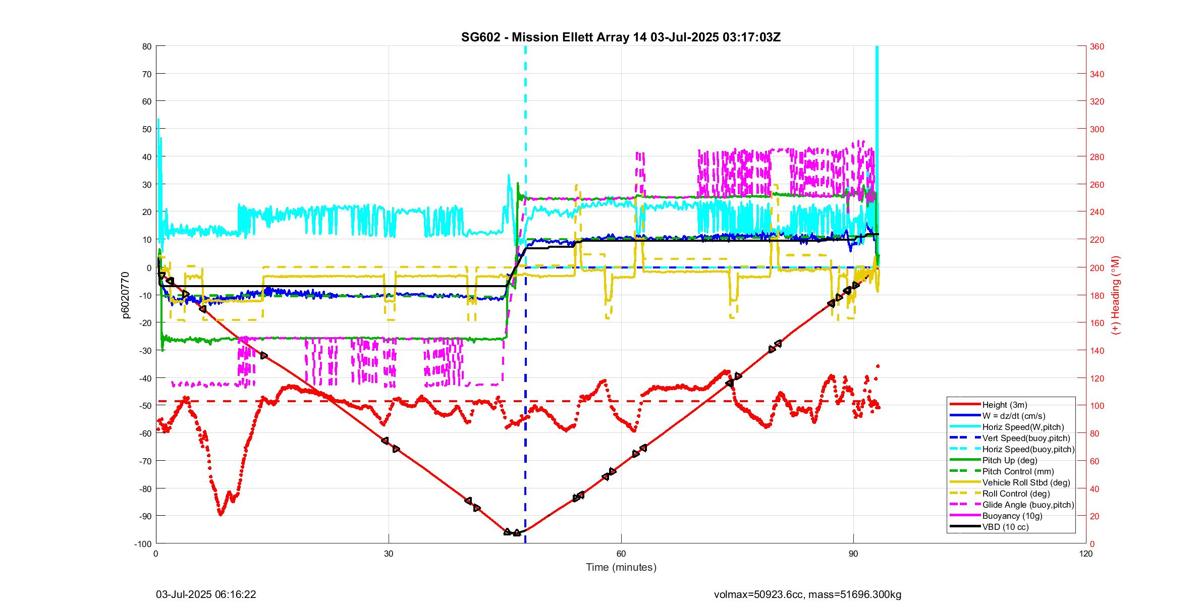Screen dimensions: 1200x611
Task: Click the "-50" tick on the left axis
Action: (143, 406)
